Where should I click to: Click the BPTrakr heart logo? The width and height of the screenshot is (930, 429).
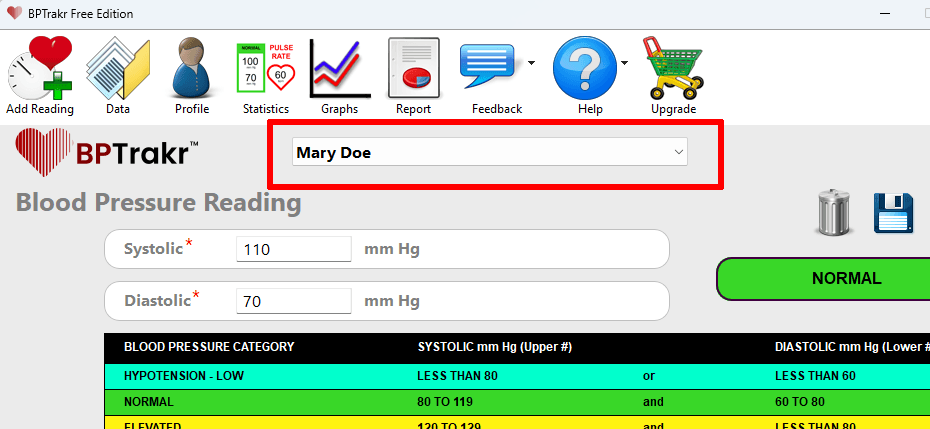(42, 153)
